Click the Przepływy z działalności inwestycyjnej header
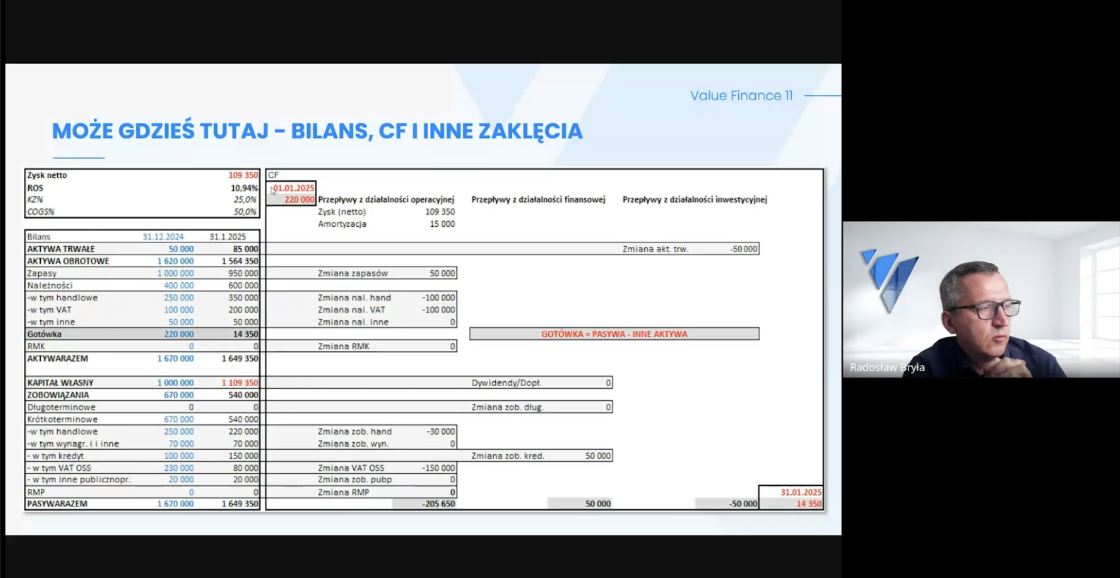This screenshot has width=1120, height=578. pyautogui.click(x=694, y=199)
